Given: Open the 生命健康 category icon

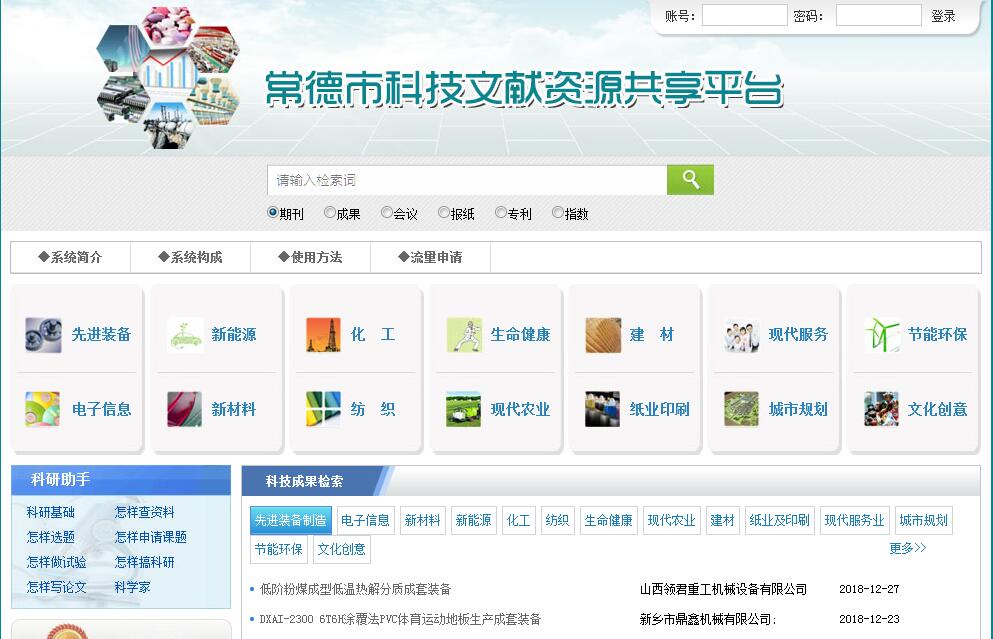Looking at the screenshot, I should pyautogui.click(x=464, y=335).
